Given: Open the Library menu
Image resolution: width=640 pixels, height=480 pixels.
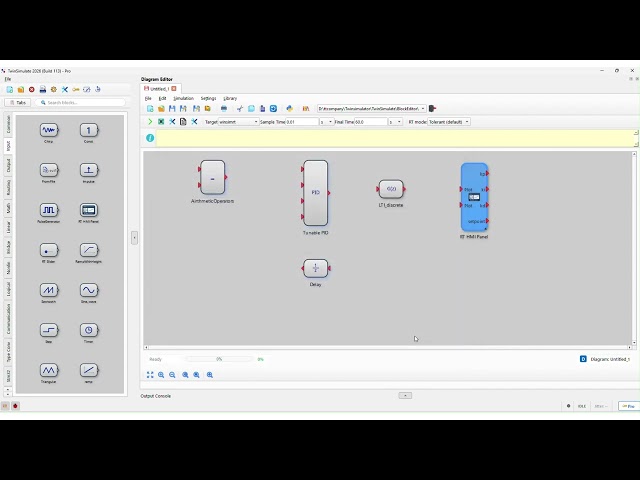Looking at the screenshot, I should coord(230,98).
